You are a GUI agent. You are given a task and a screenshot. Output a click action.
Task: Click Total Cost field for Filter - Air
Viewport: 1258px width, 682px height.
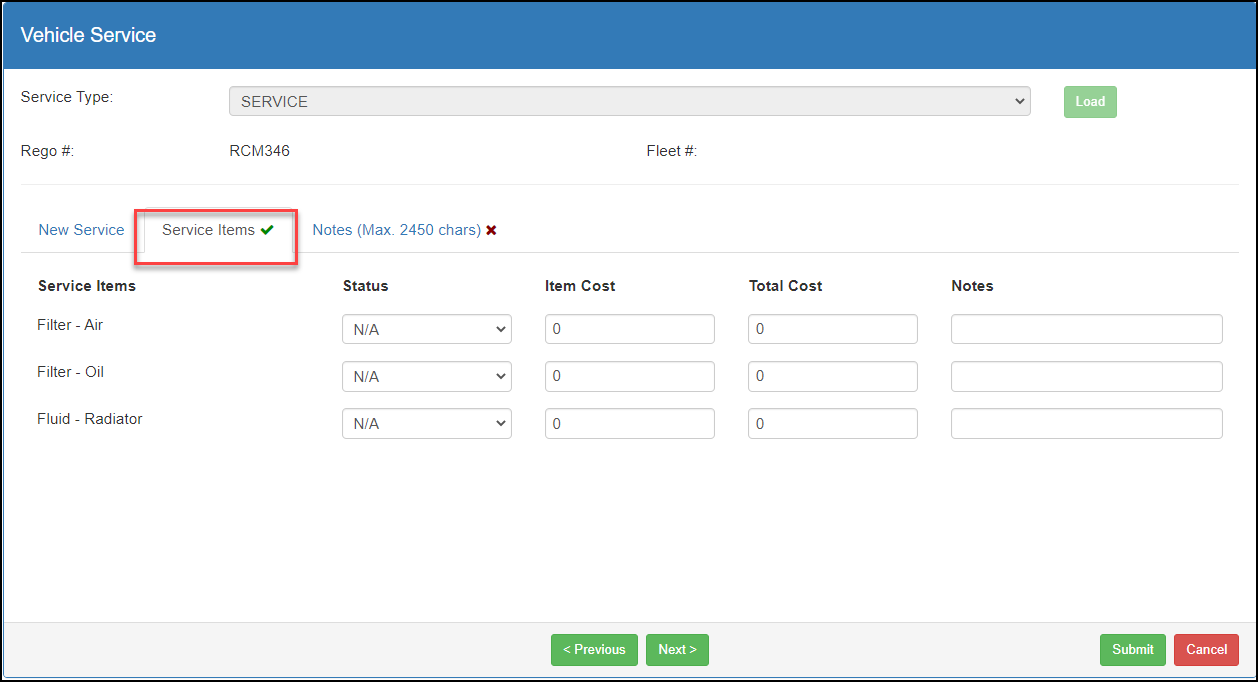pyautogui.click(x=833, y=329)
